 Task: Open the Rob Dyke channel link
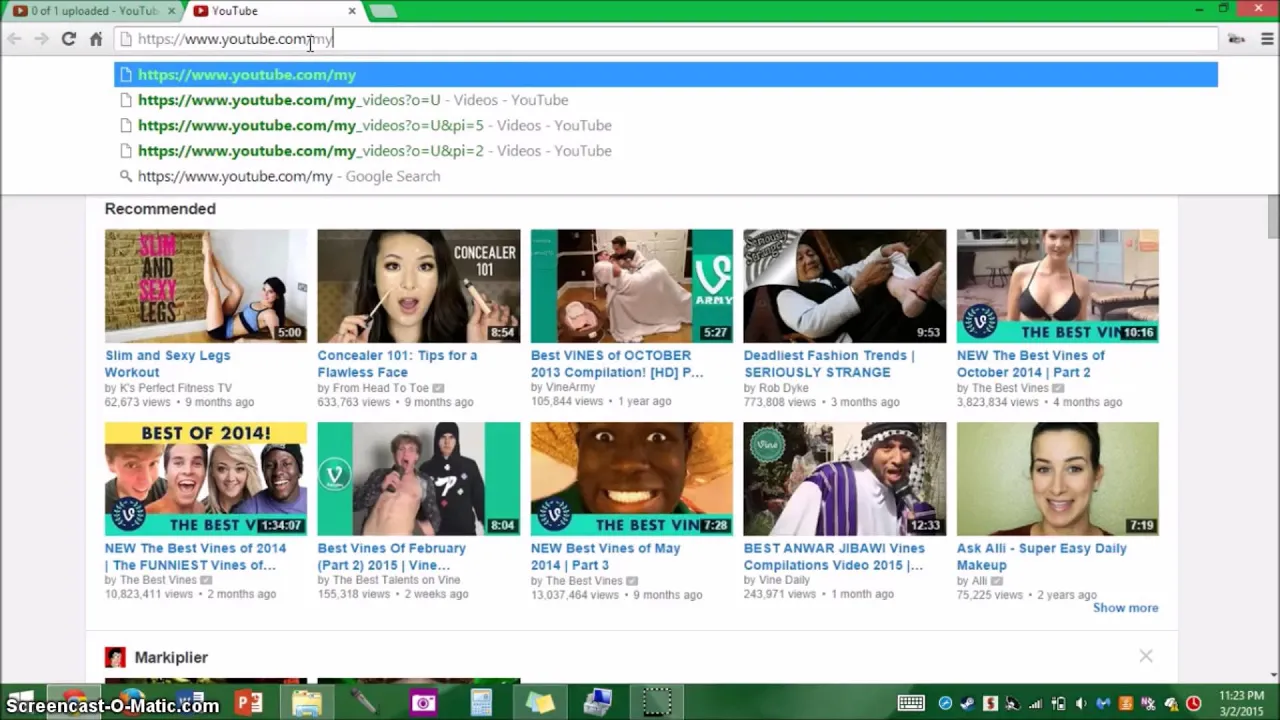click(783, 388)
